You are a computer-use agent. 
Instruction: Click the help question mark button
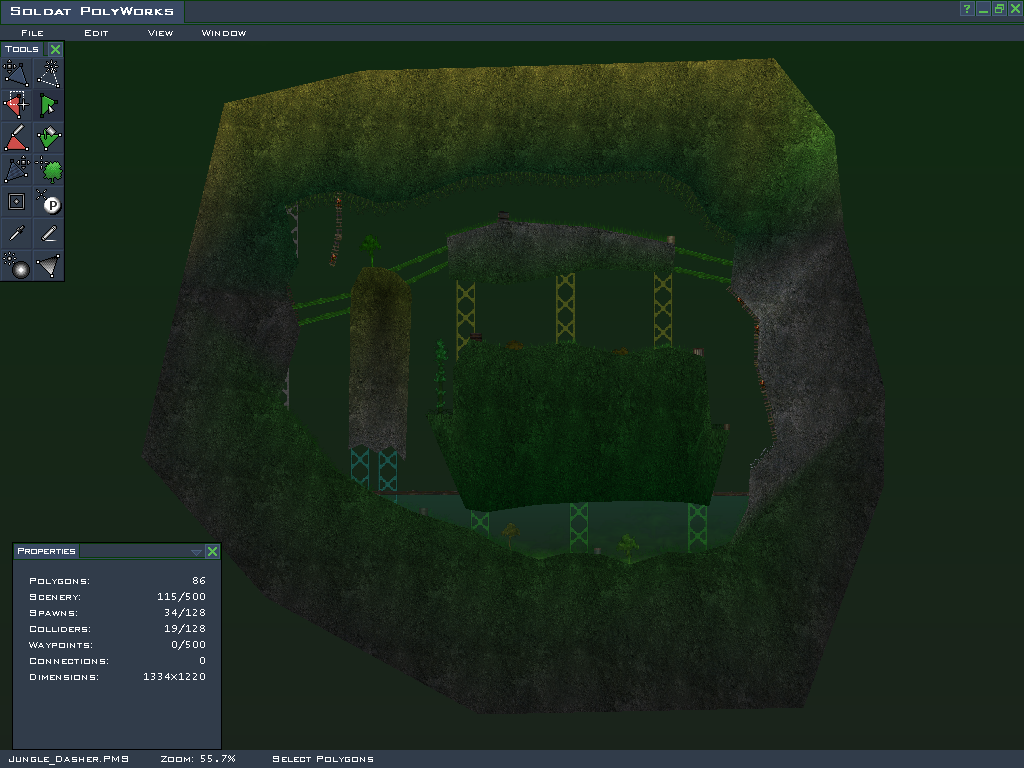pos(967,9)
